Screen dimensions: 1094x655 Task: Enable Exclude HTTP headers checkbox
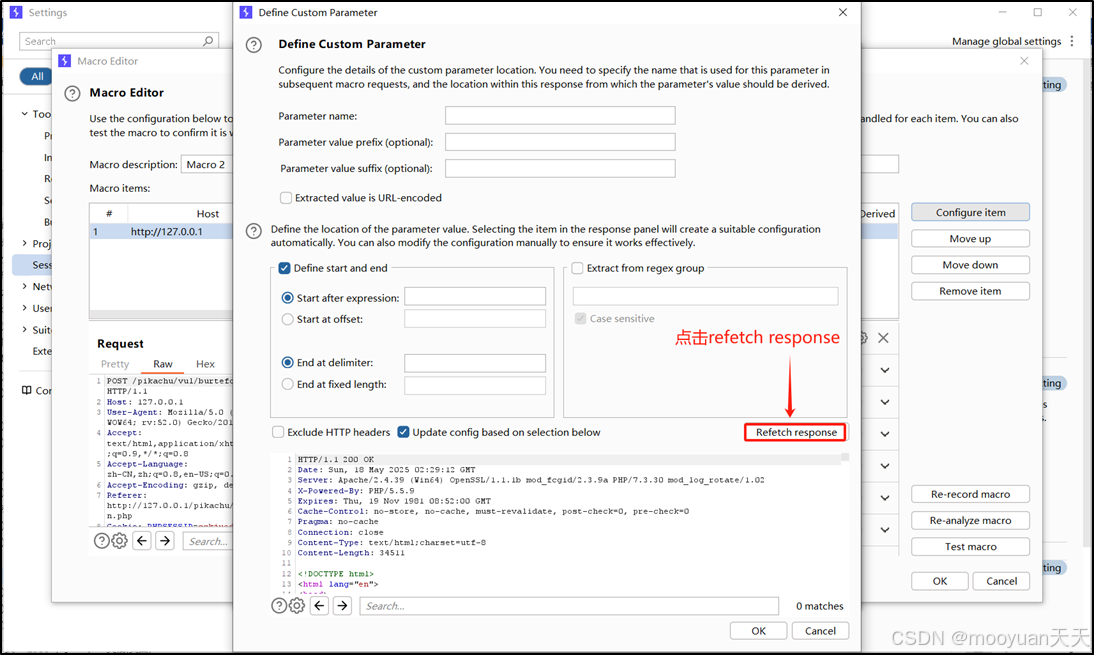click(x=278, y=432)
